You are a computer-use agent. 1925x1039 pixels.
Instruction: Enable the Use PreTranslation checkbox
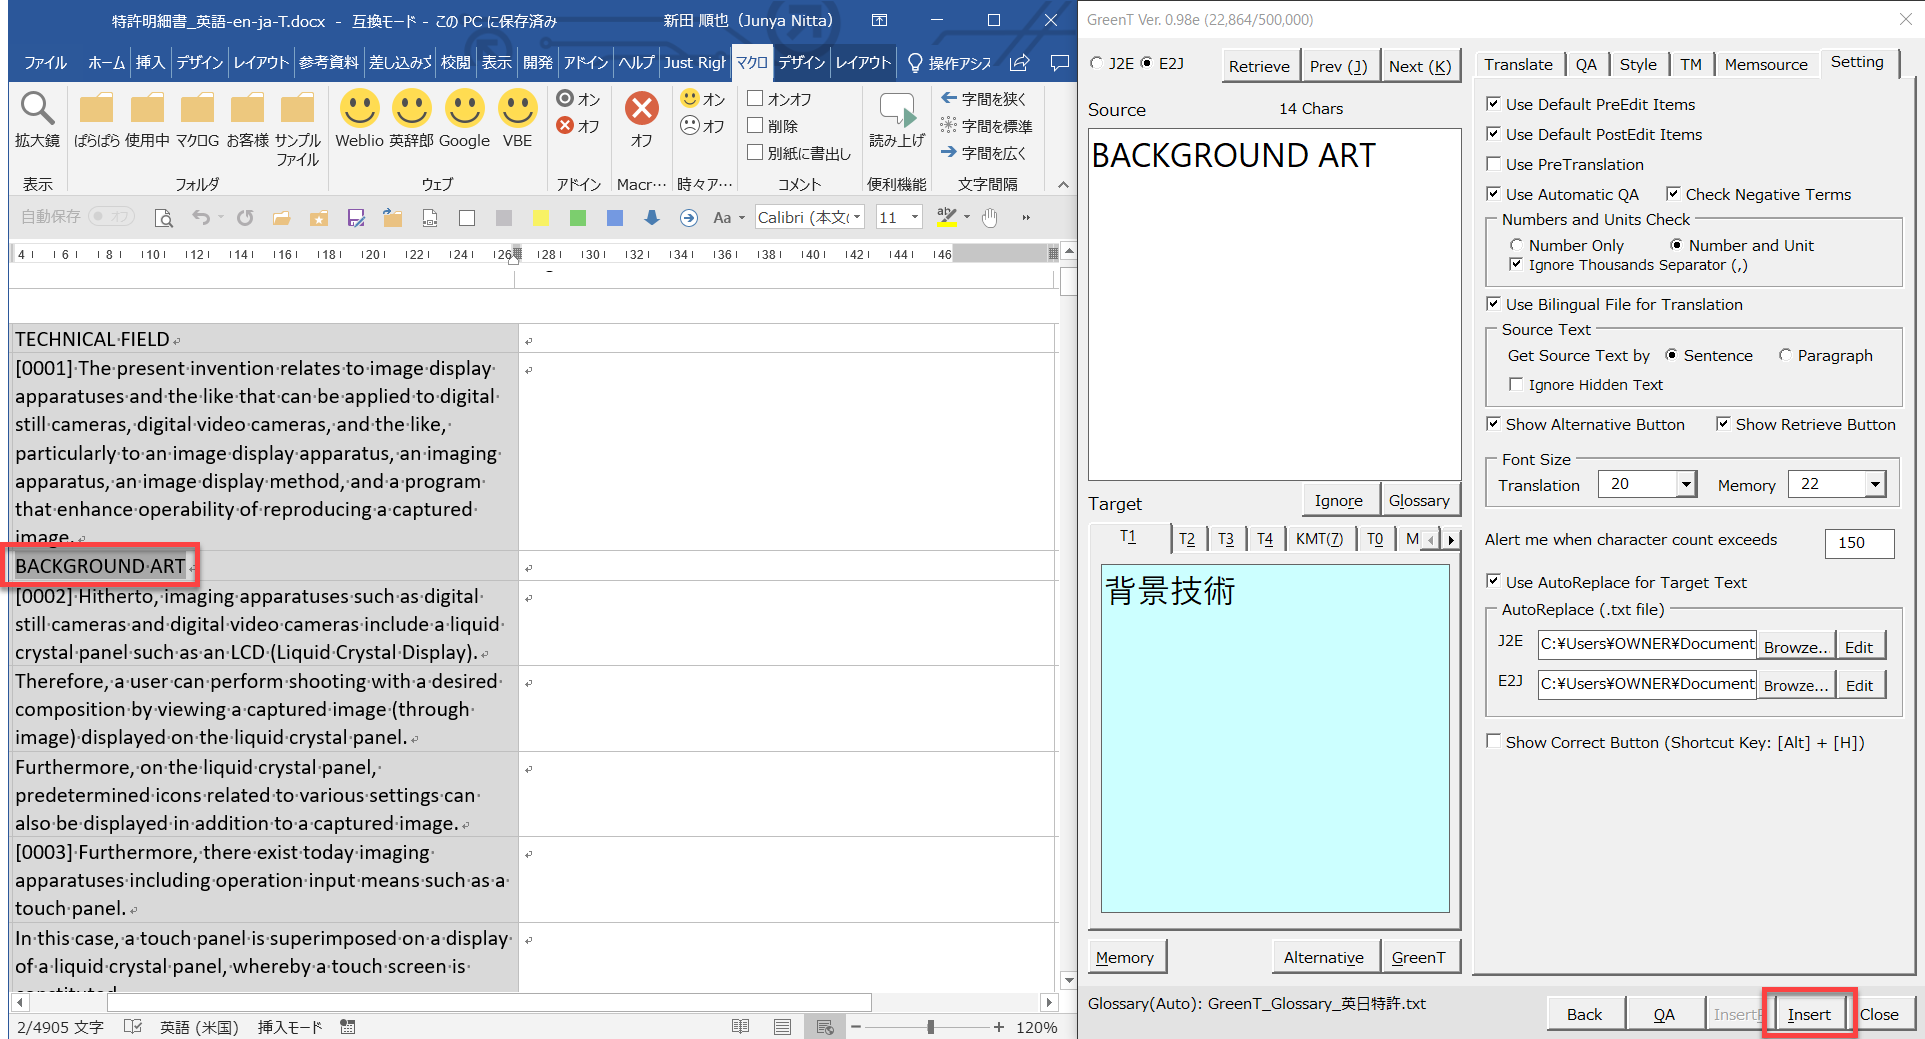(1494, 164)
